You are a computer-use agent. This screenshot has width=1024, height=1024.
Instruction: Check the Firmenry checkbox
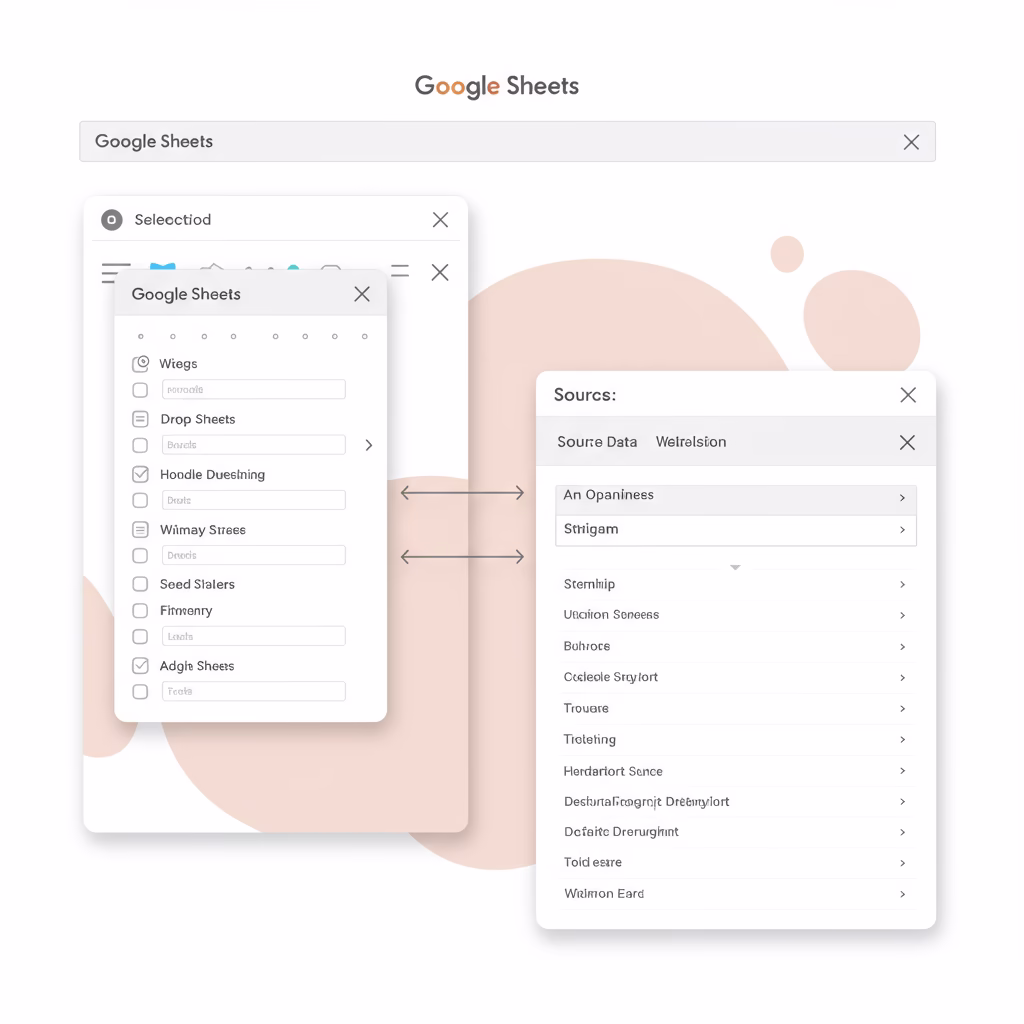click(x=140, y=610)
